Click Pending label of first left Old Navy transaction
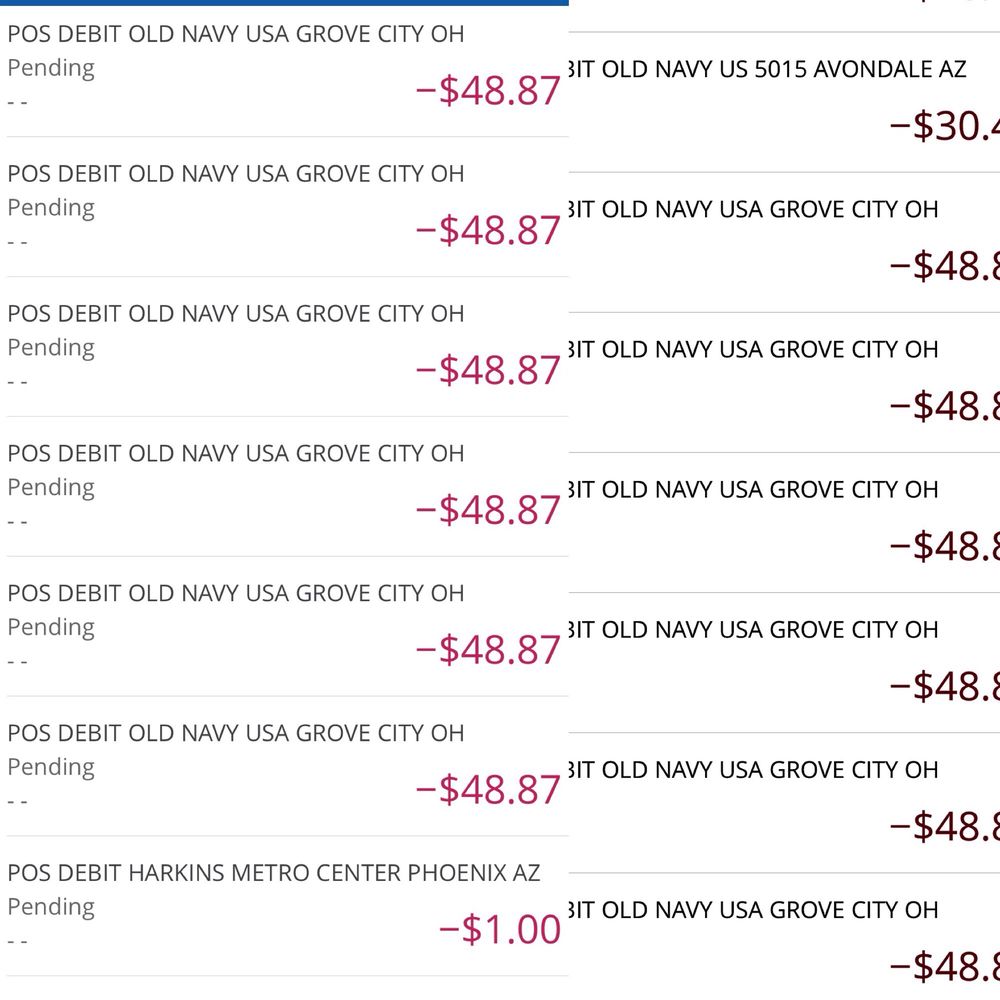Image resolution: width=1000 pixels, height=1000 pixels. [x=51, y=68]
